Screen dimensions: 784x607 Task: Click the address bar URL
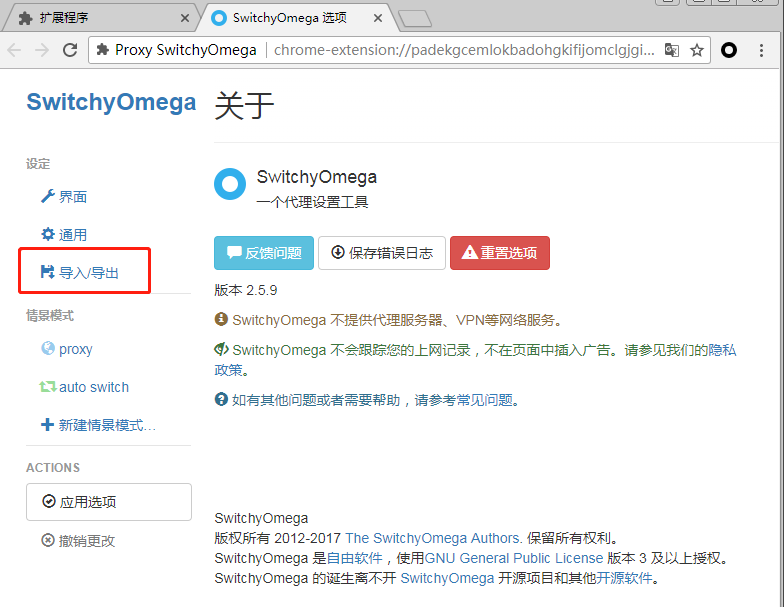[x=464, y=50]
